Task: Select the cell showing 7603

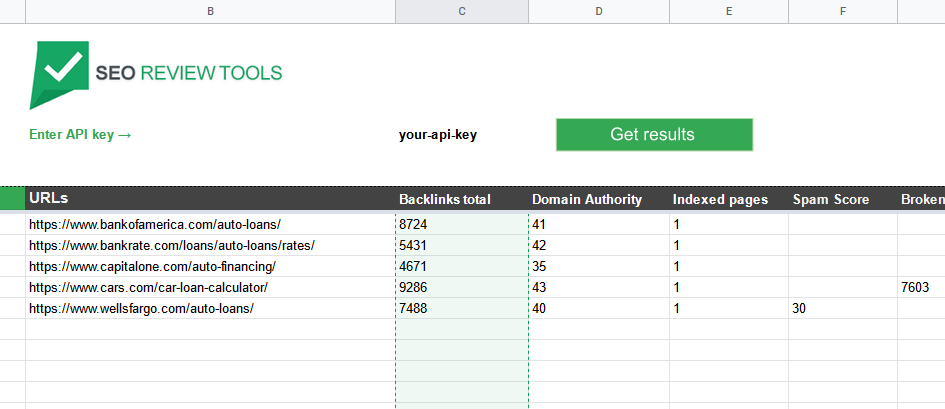Action: point(921,287)
